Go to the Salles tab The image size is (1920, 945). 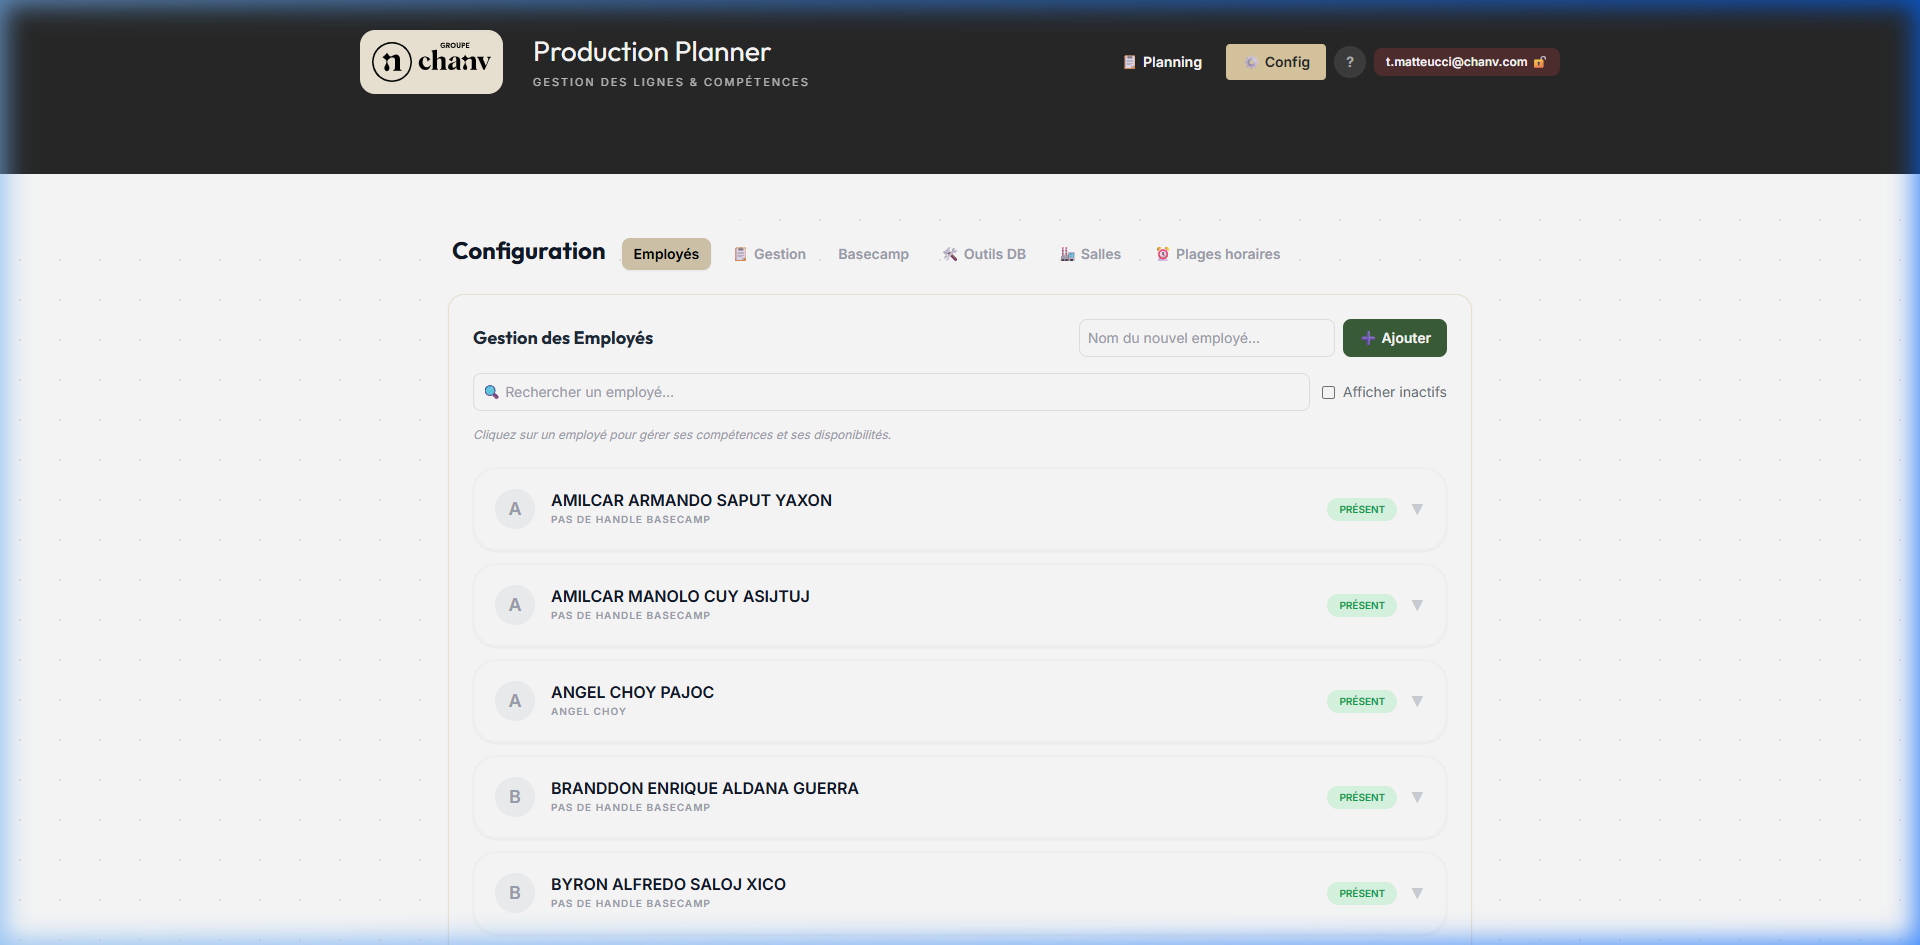click(x=1091, y=254)
